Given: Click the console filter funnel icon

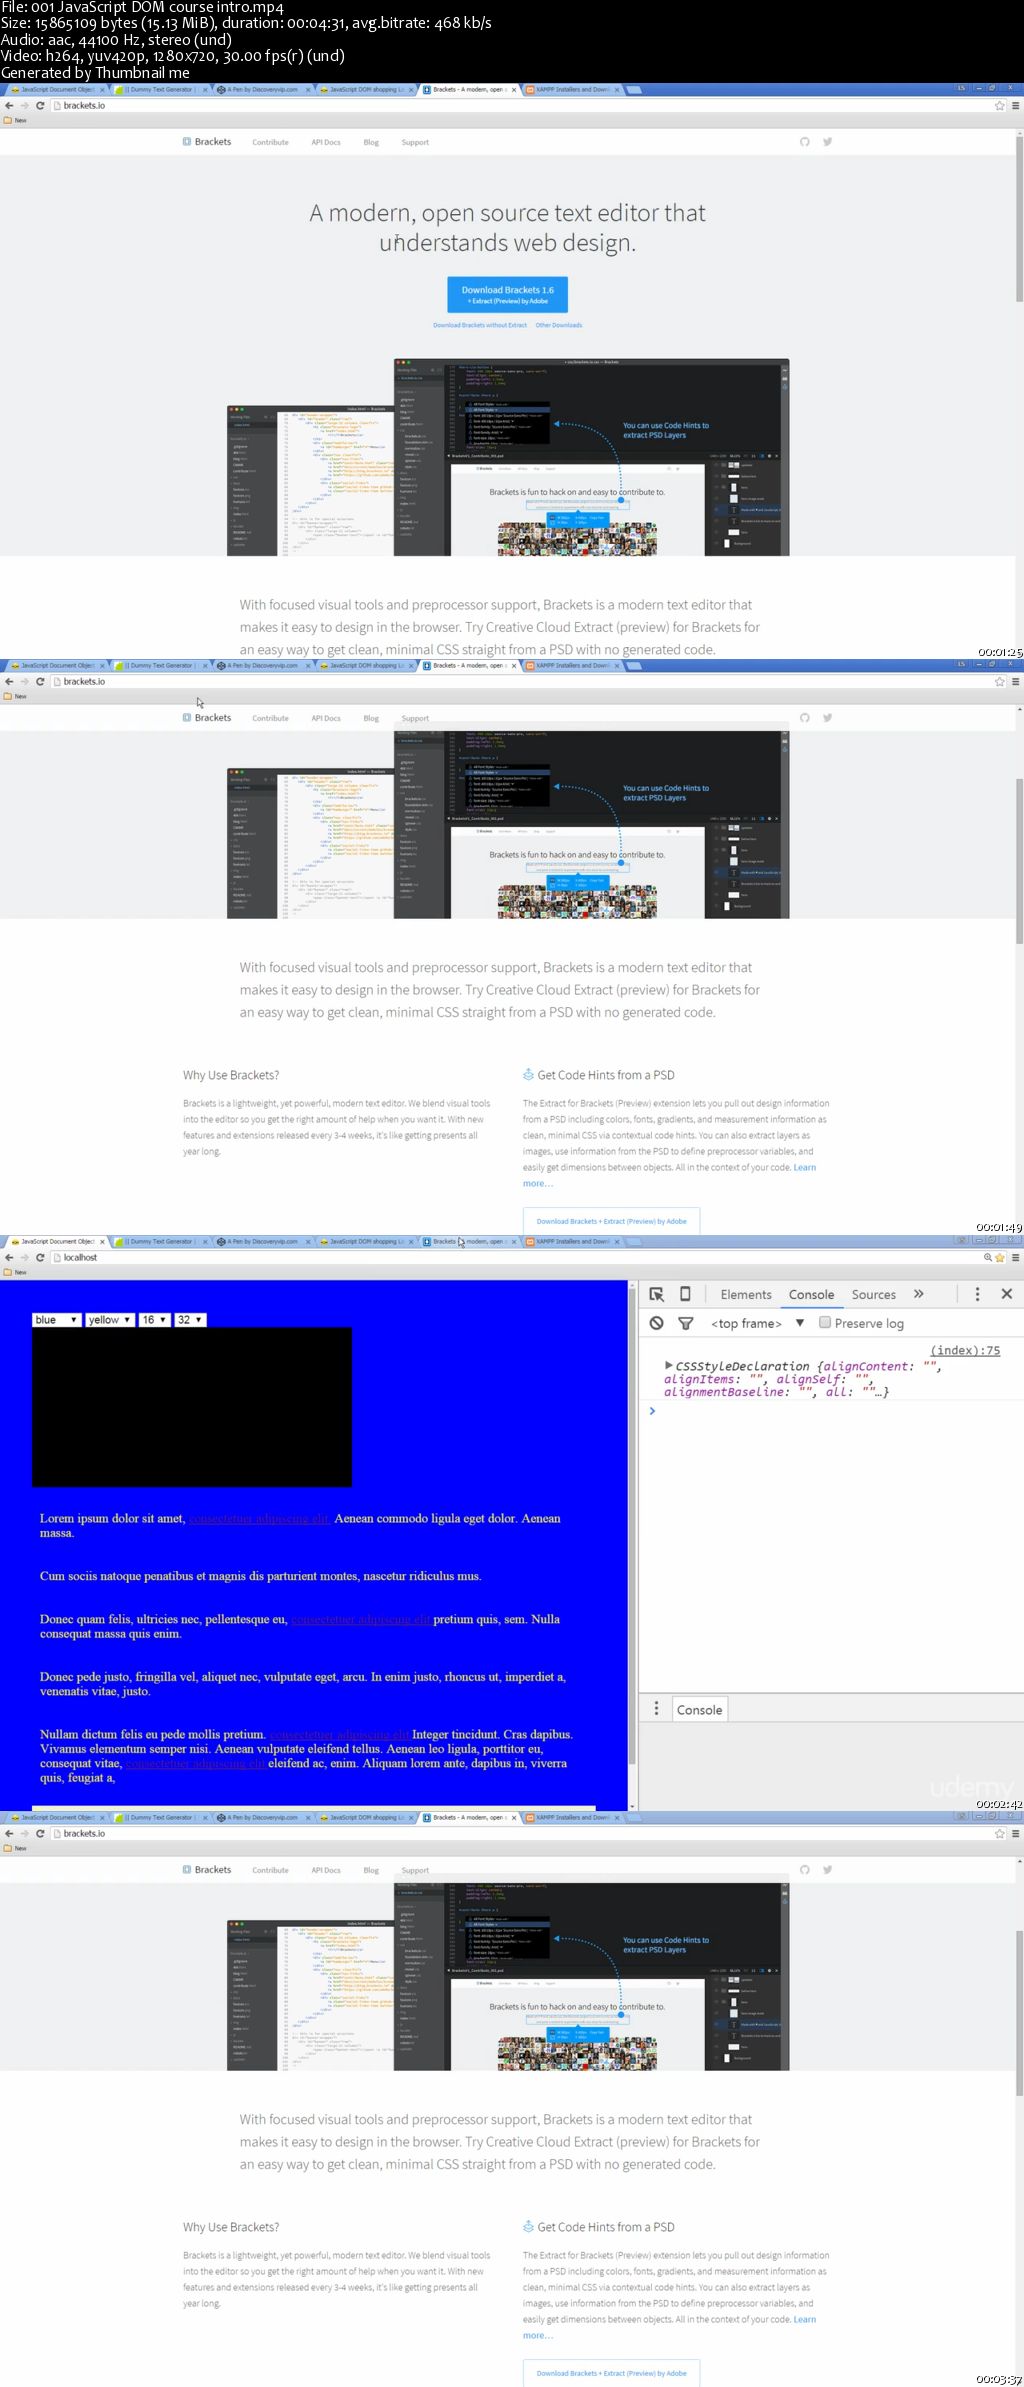Looking at the screenshot, I should [686, 1323].
